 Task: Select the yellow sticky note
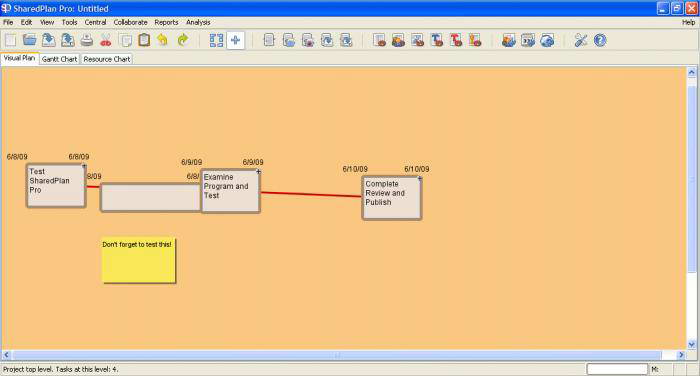pyautogui.click(x=139, y=260)
